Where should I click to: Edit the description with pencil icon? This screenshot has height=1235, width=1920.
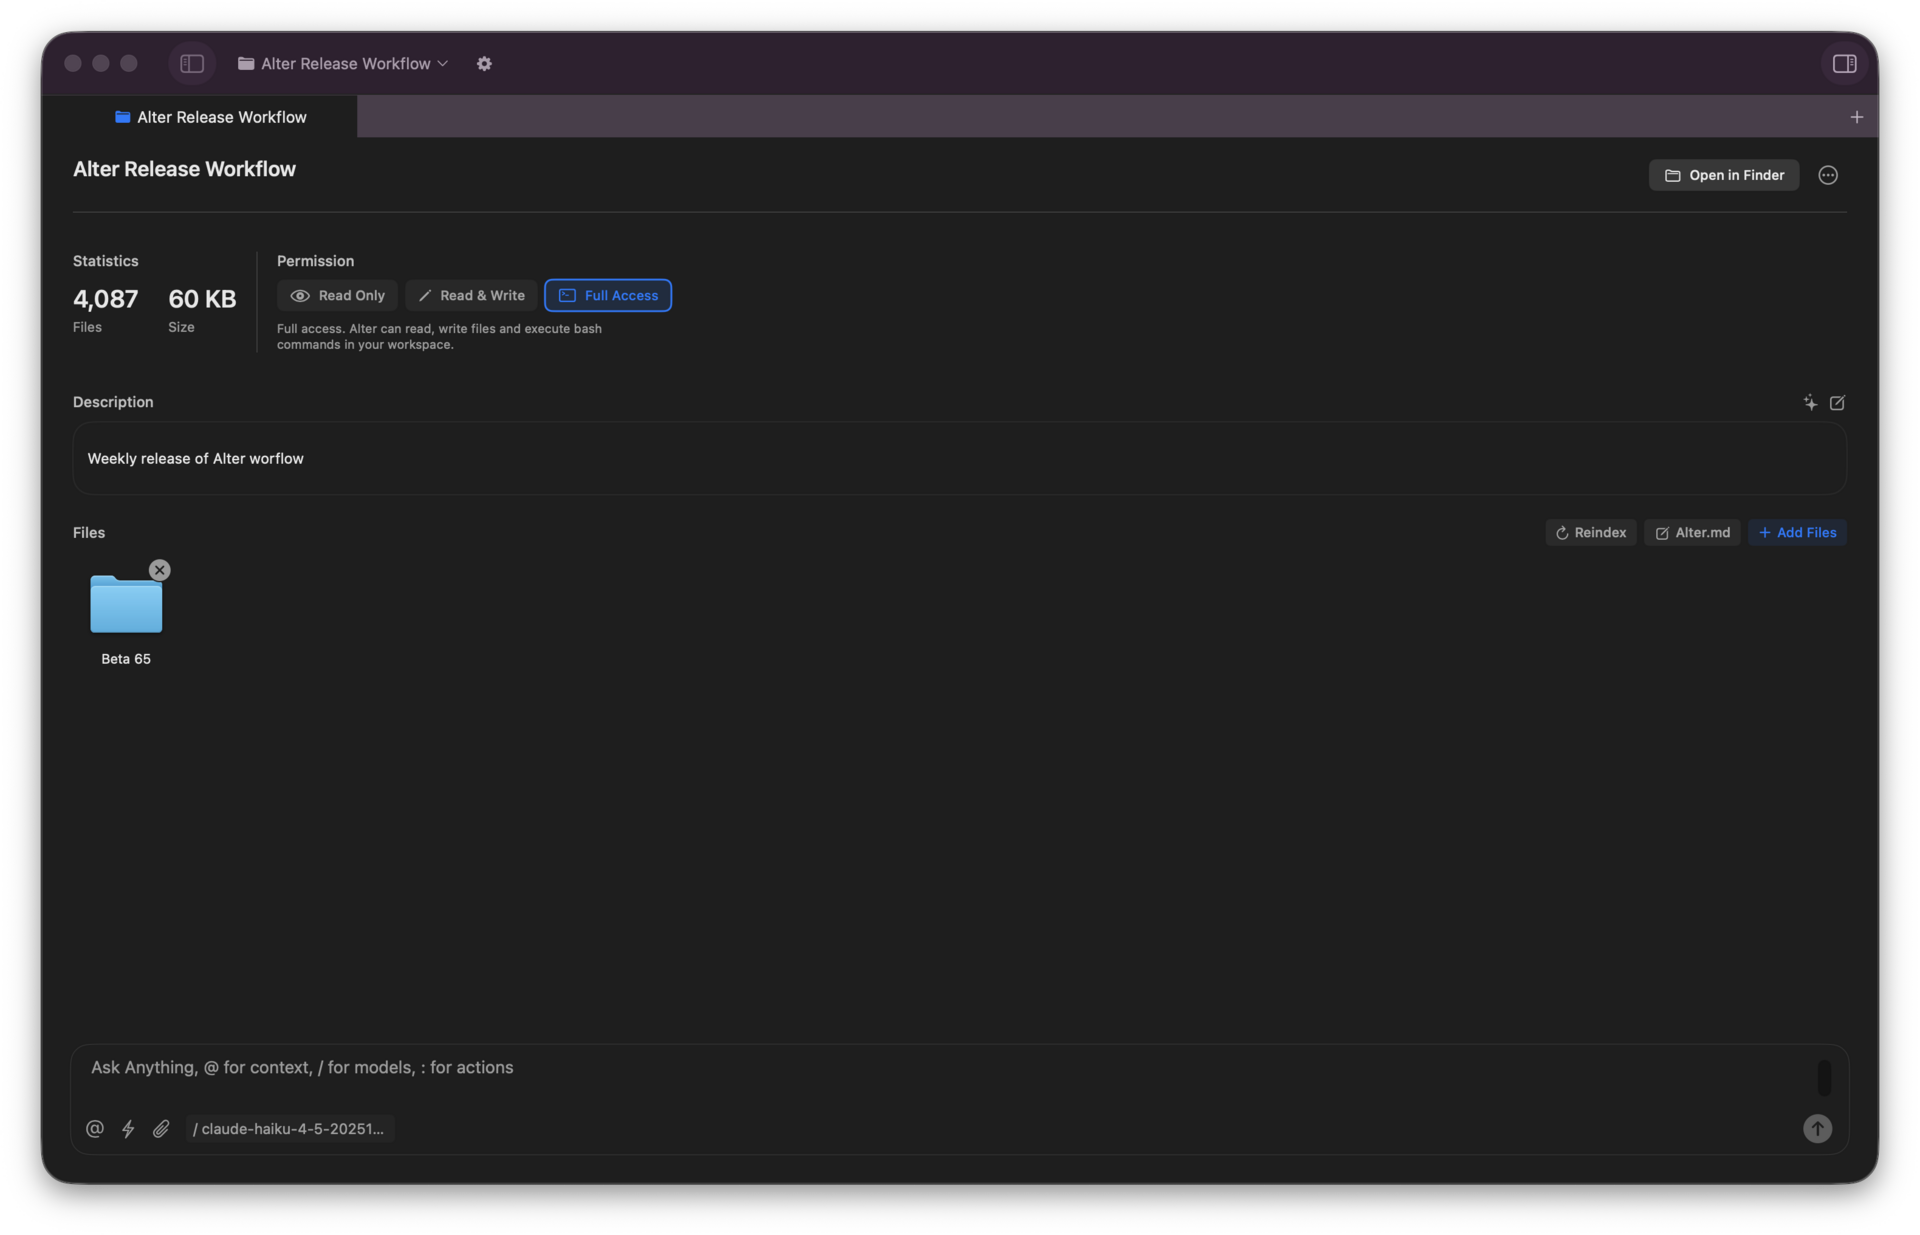(x=1837, y=402)
